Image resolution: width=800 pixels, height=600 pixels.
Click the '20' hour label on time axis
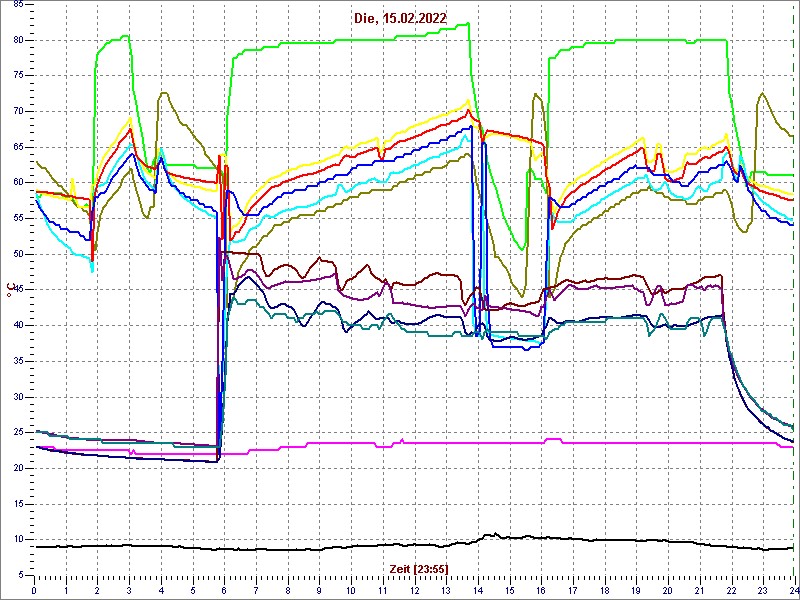pyautogui.click(x=668, y=590)
